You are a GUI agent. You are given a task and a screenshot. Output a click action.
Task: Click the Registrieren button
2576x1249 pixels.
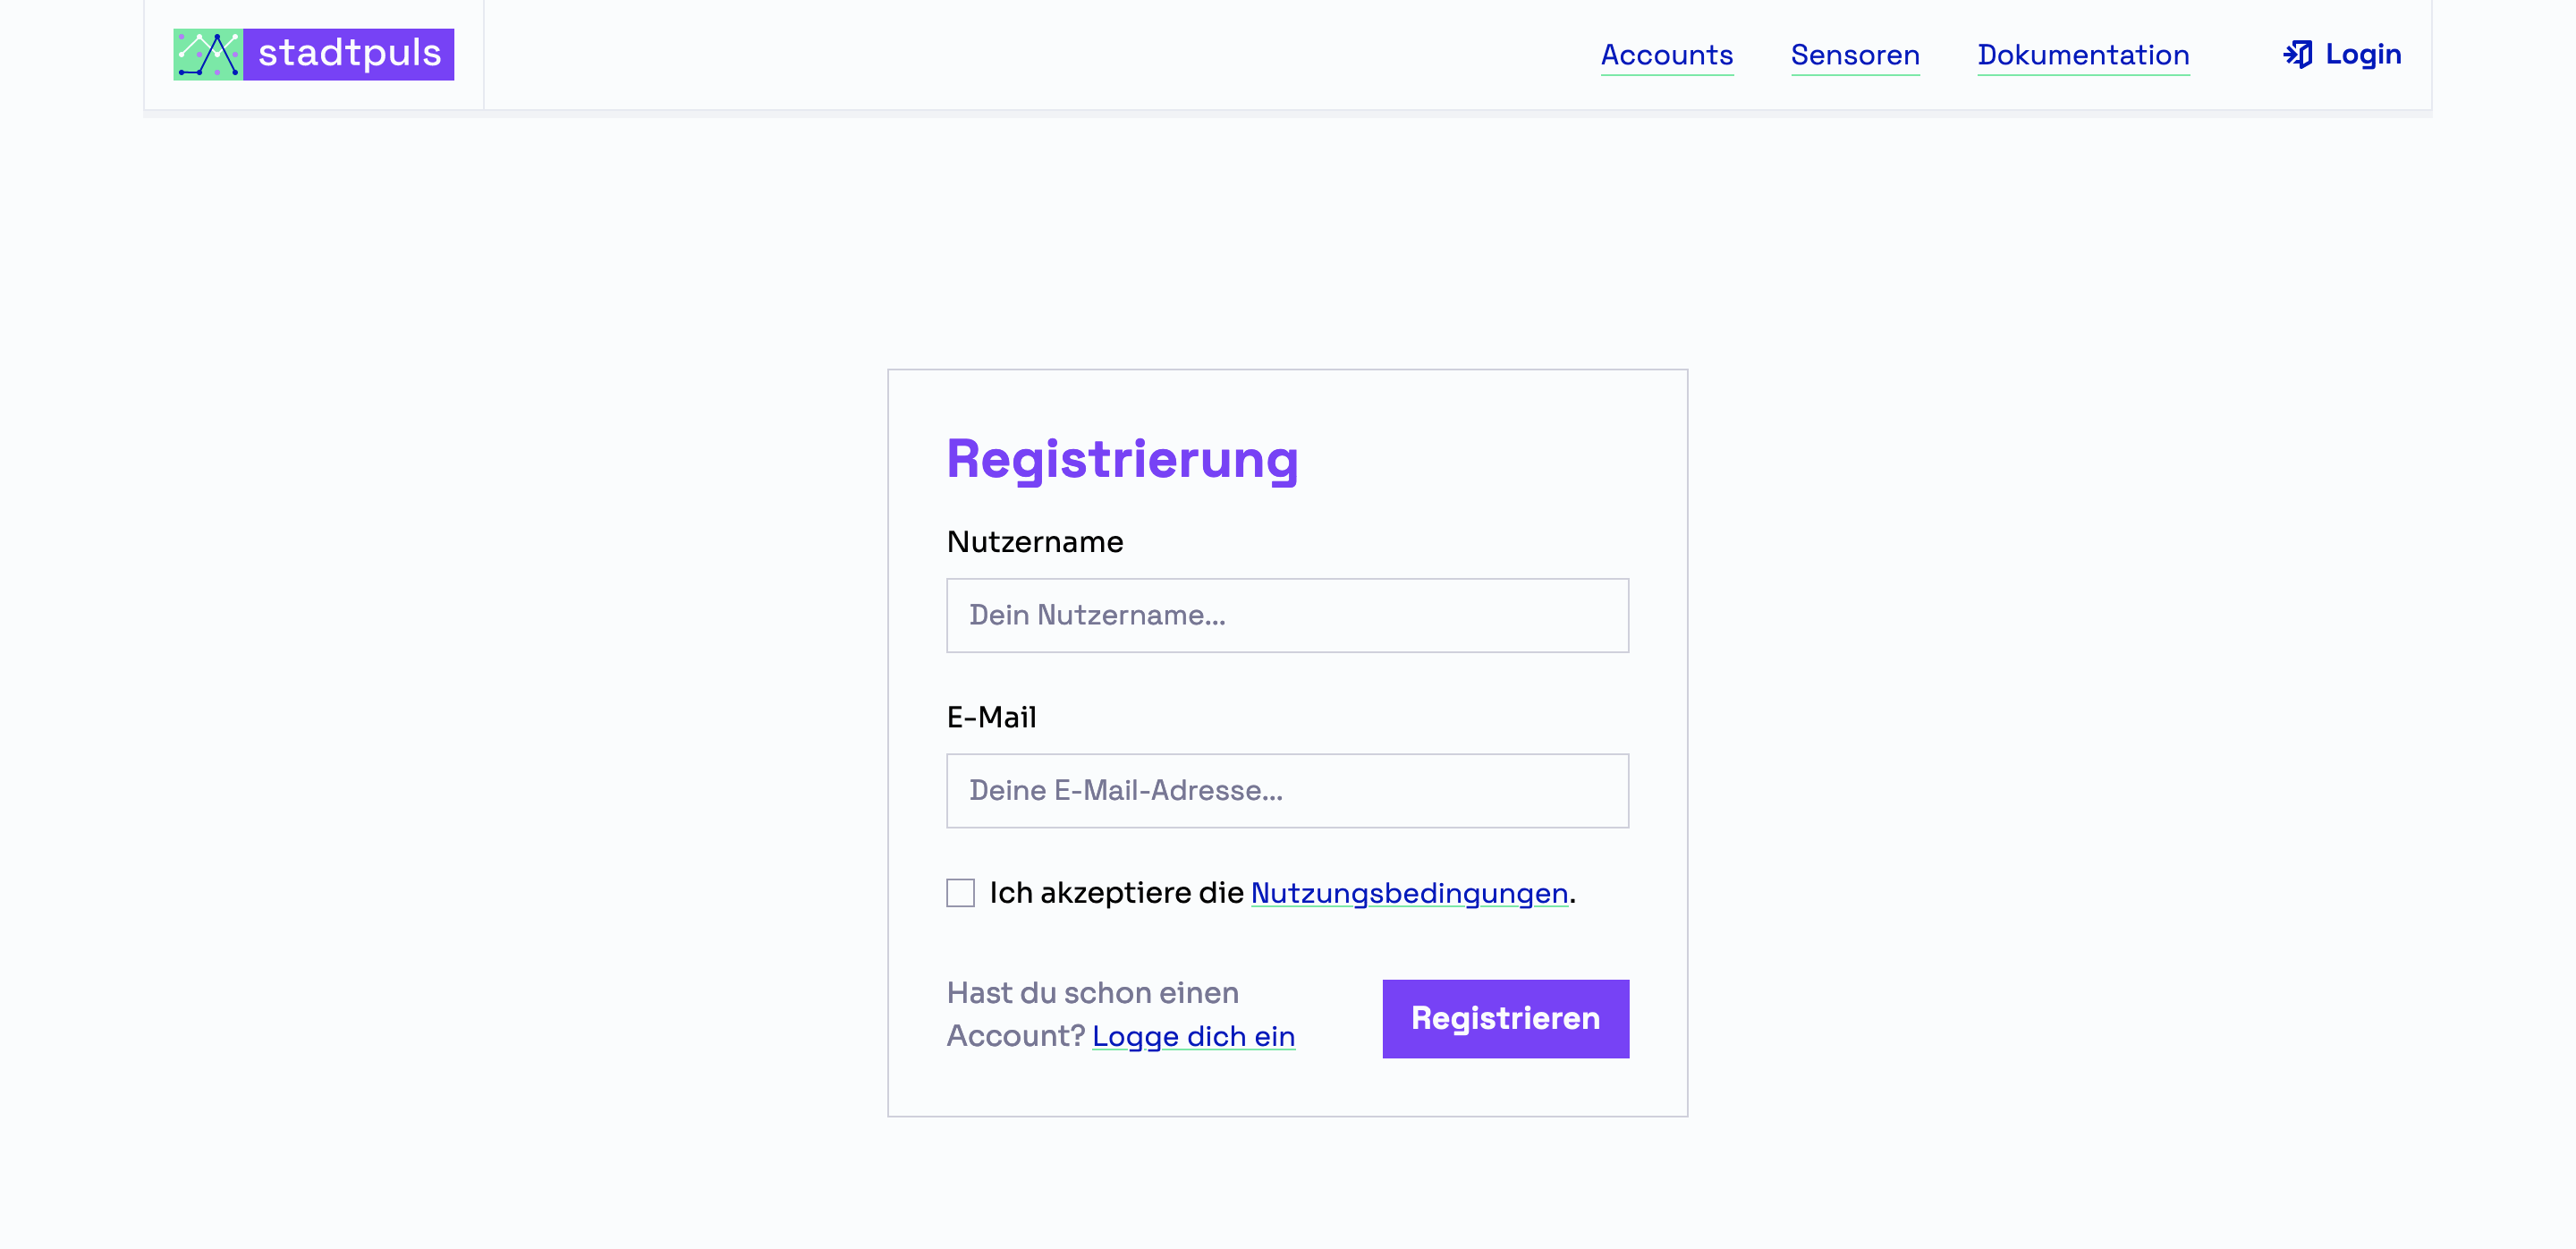click(1504, 1017)
